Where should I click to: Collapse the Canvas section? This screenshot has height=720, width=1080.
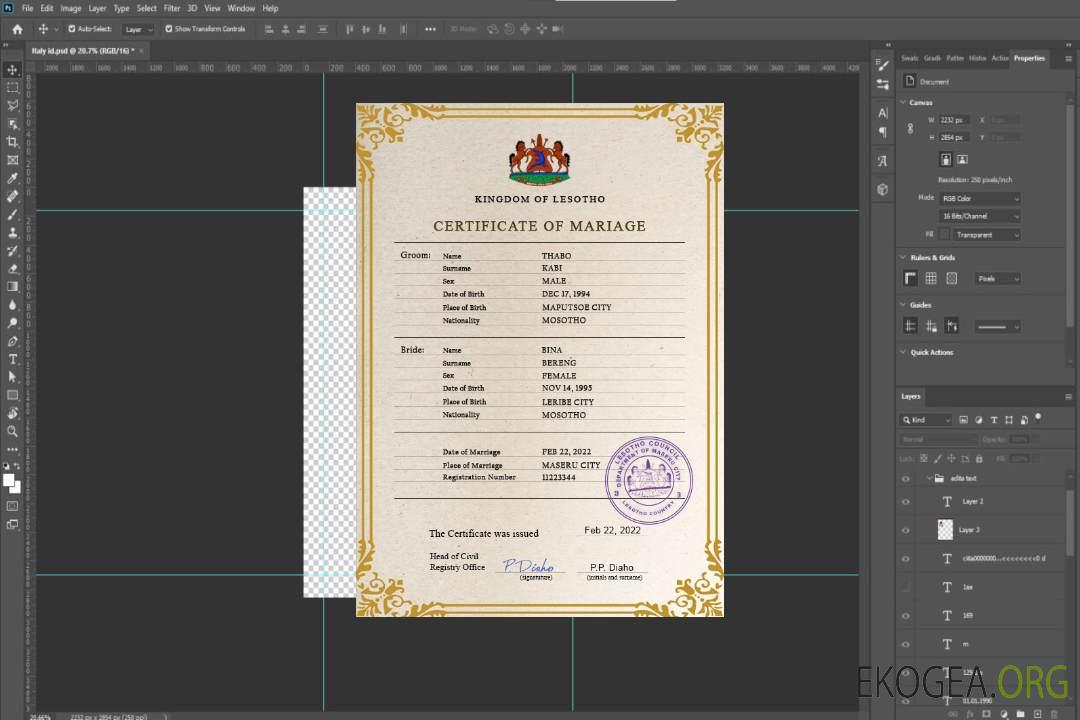(x=903, y=102)
